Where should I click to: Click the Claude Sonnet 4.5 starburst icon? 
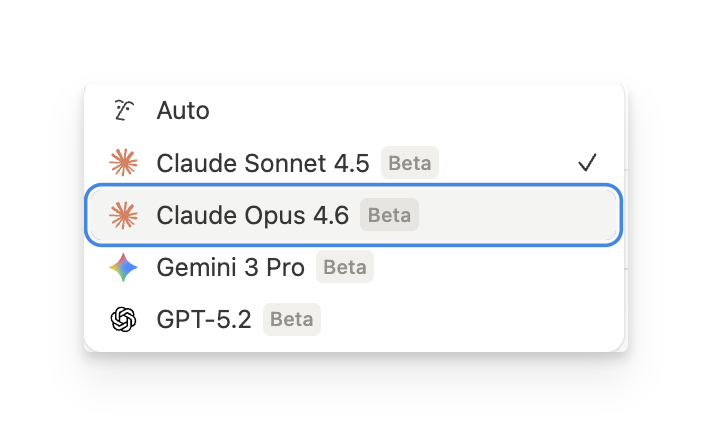(x=123, y=163)
